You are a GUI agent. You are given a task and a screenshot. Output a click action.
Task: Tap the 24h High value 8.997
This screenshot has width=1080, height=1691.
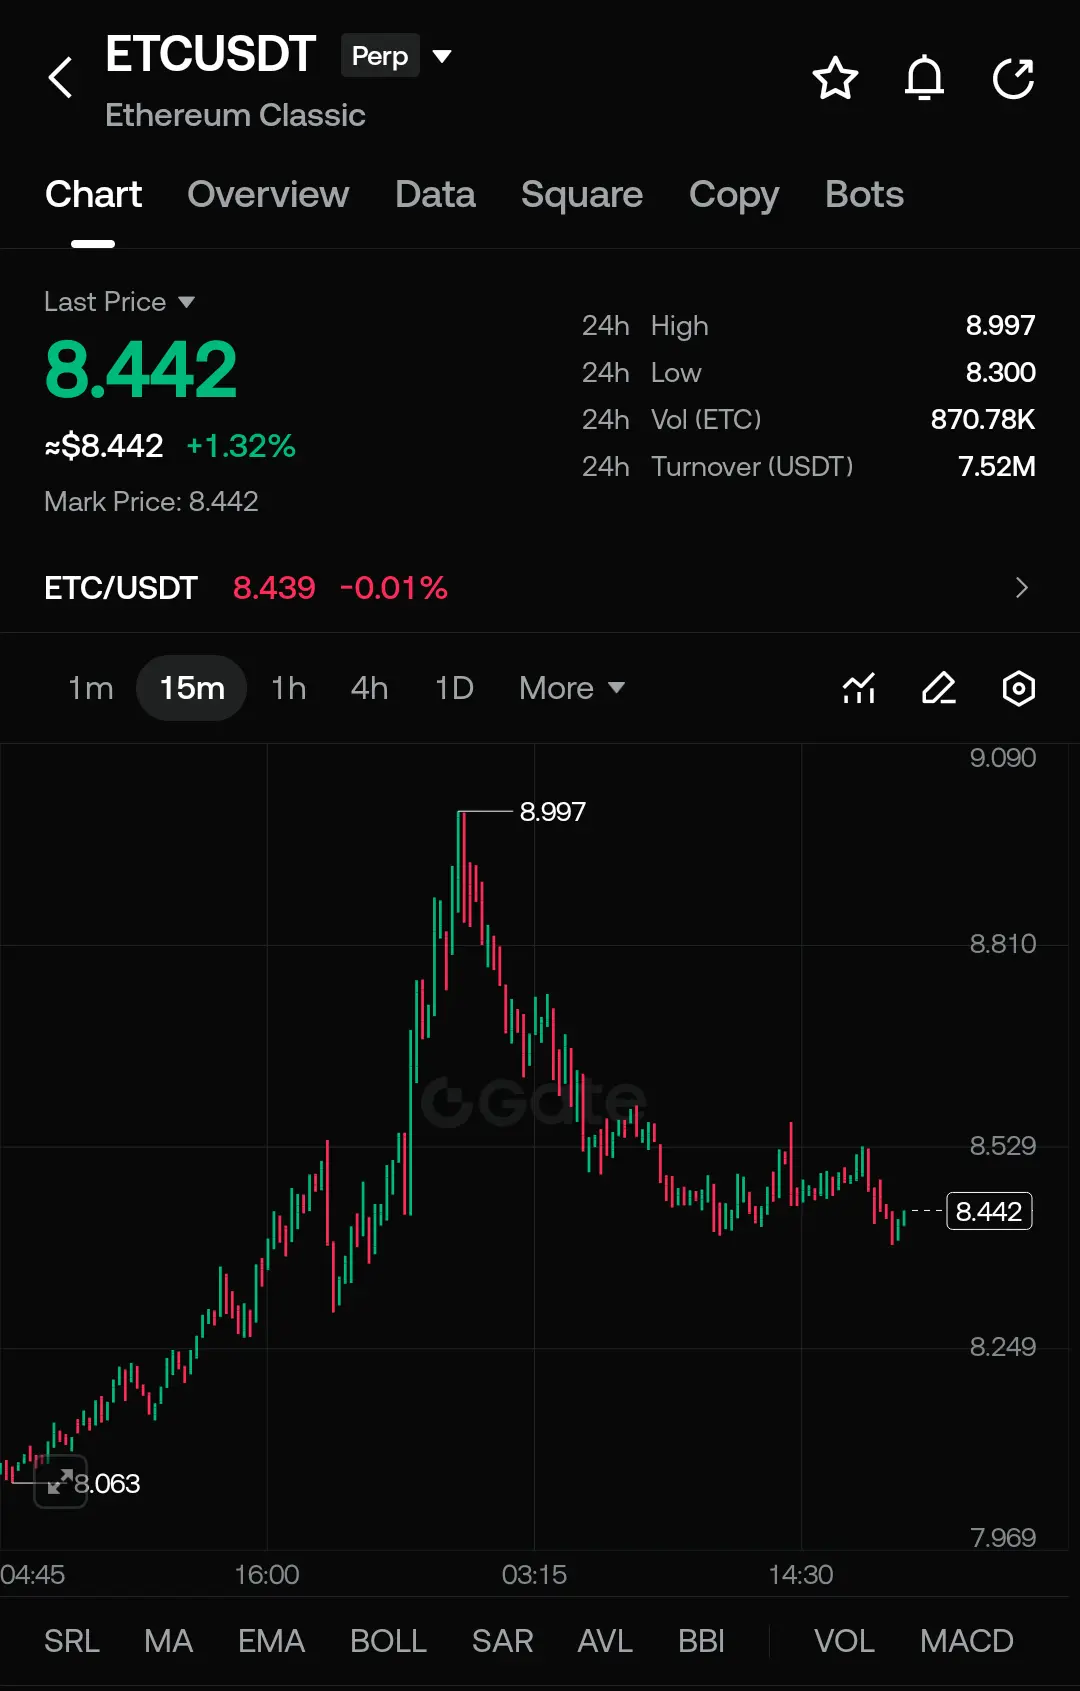click(x=1000, y=325)
